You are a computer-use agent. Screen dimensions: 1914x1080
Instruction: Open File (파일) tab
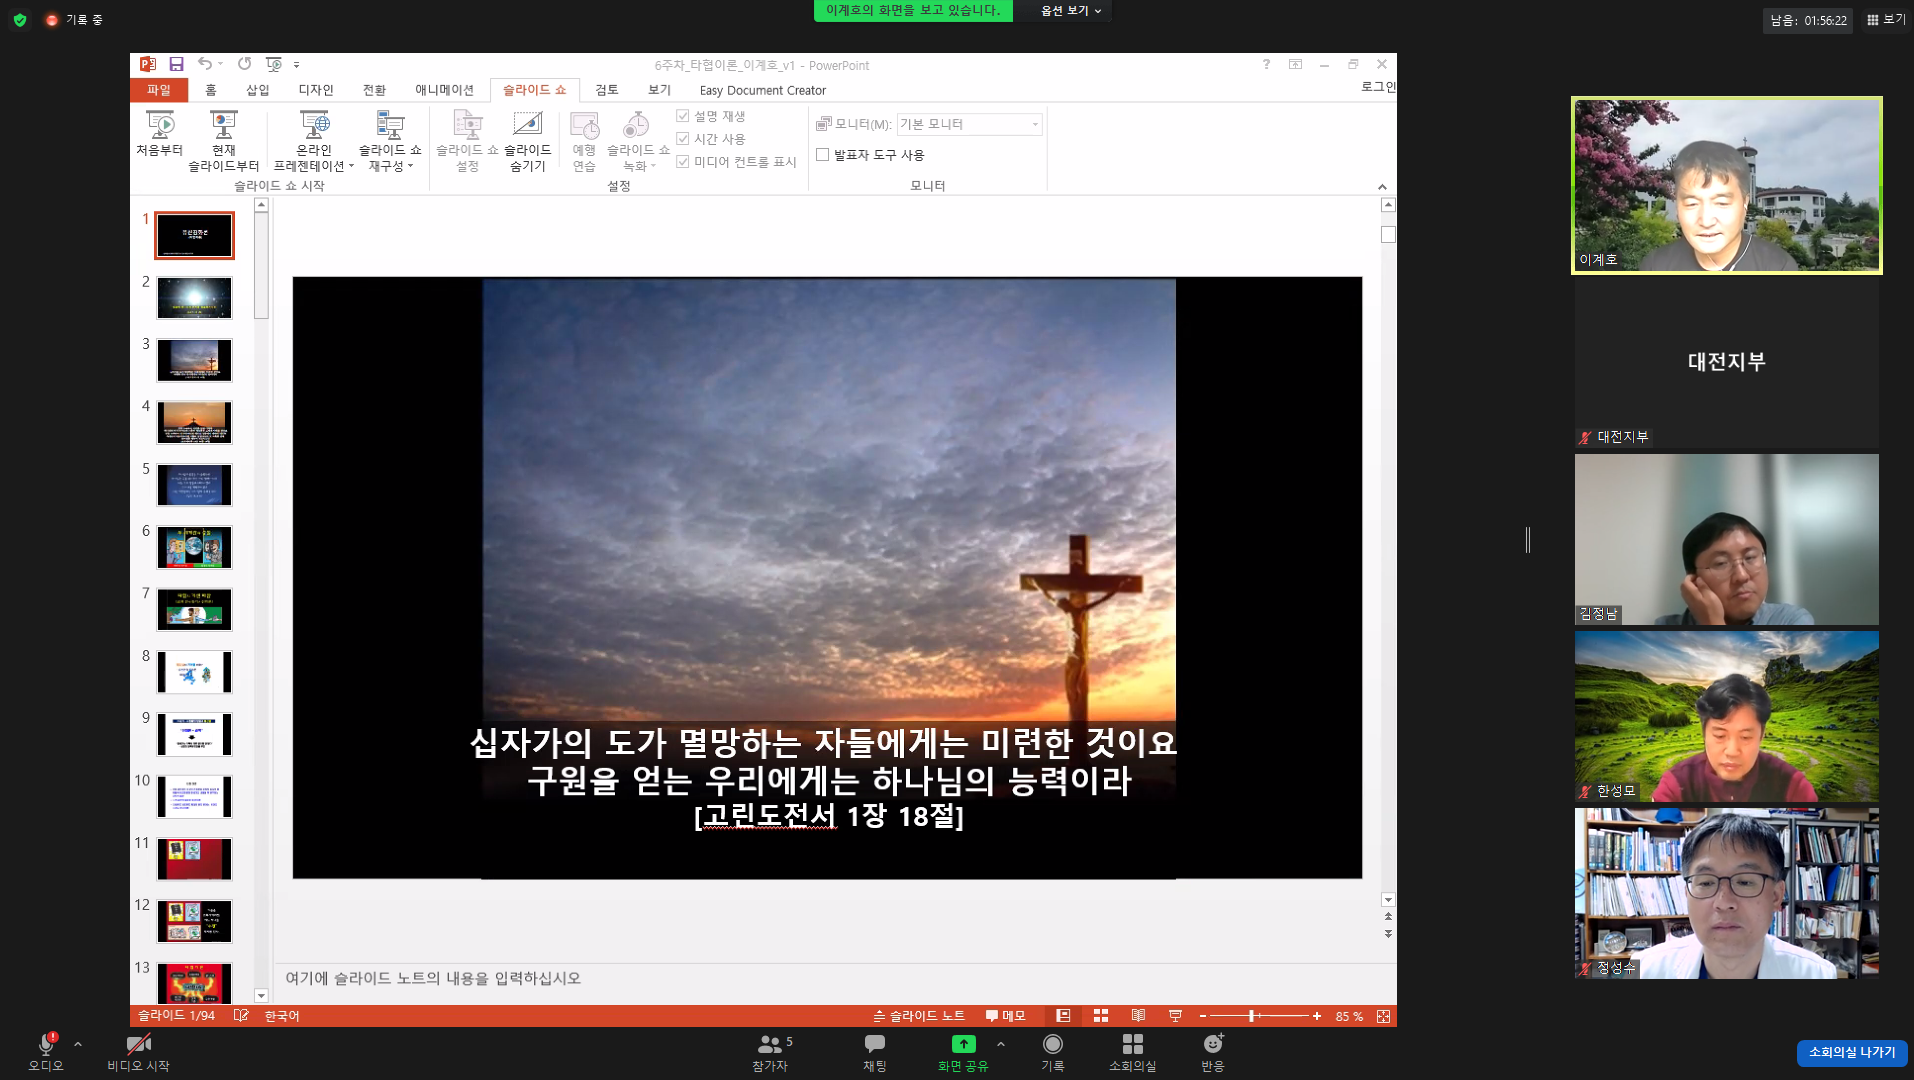pyautogui.click(x=159, y=90)
